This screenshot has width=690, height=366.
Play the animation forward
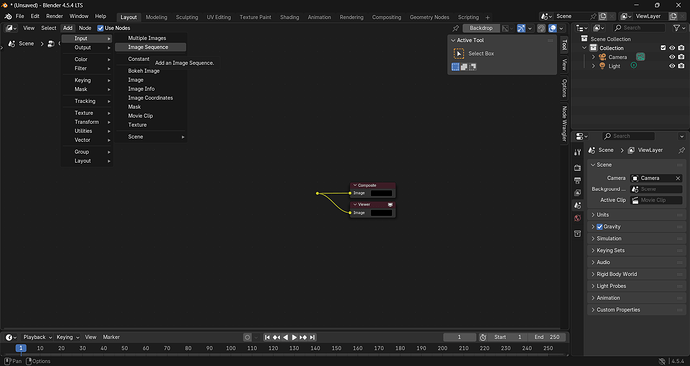(x=294, y=337)
